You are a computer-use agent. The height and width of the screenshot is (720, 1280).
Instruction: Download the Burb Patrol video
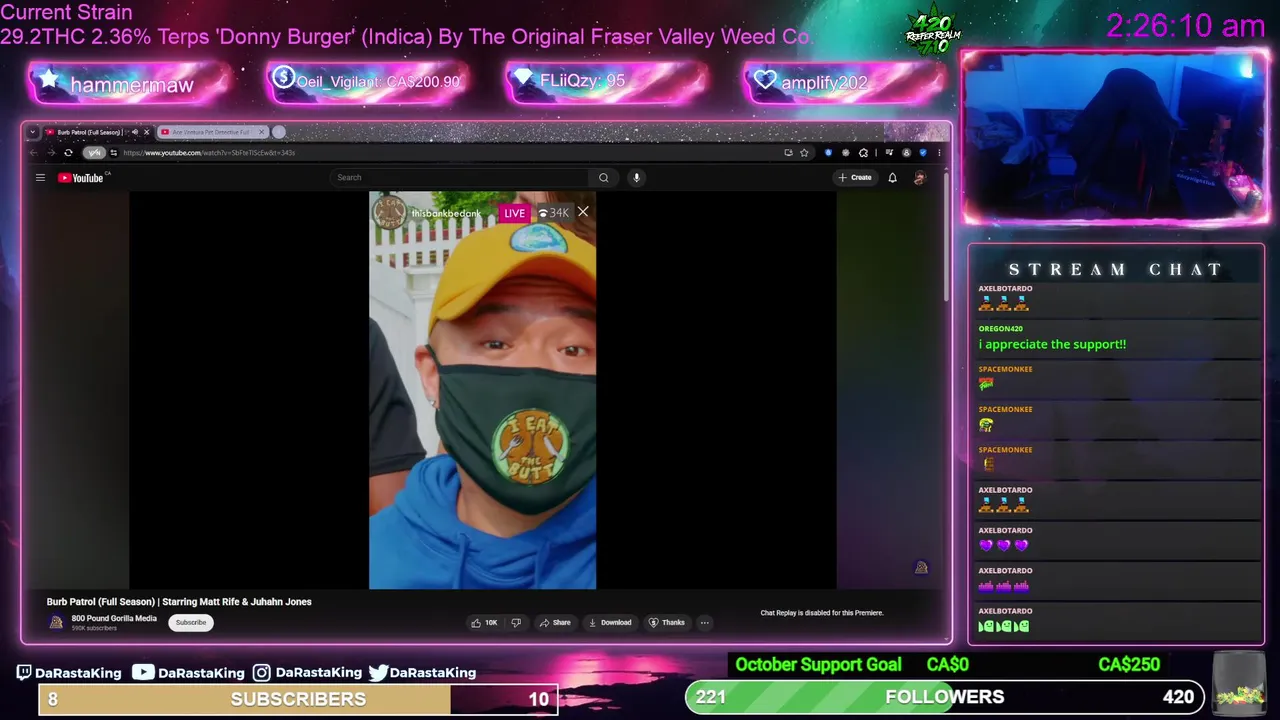pos(610,623)
